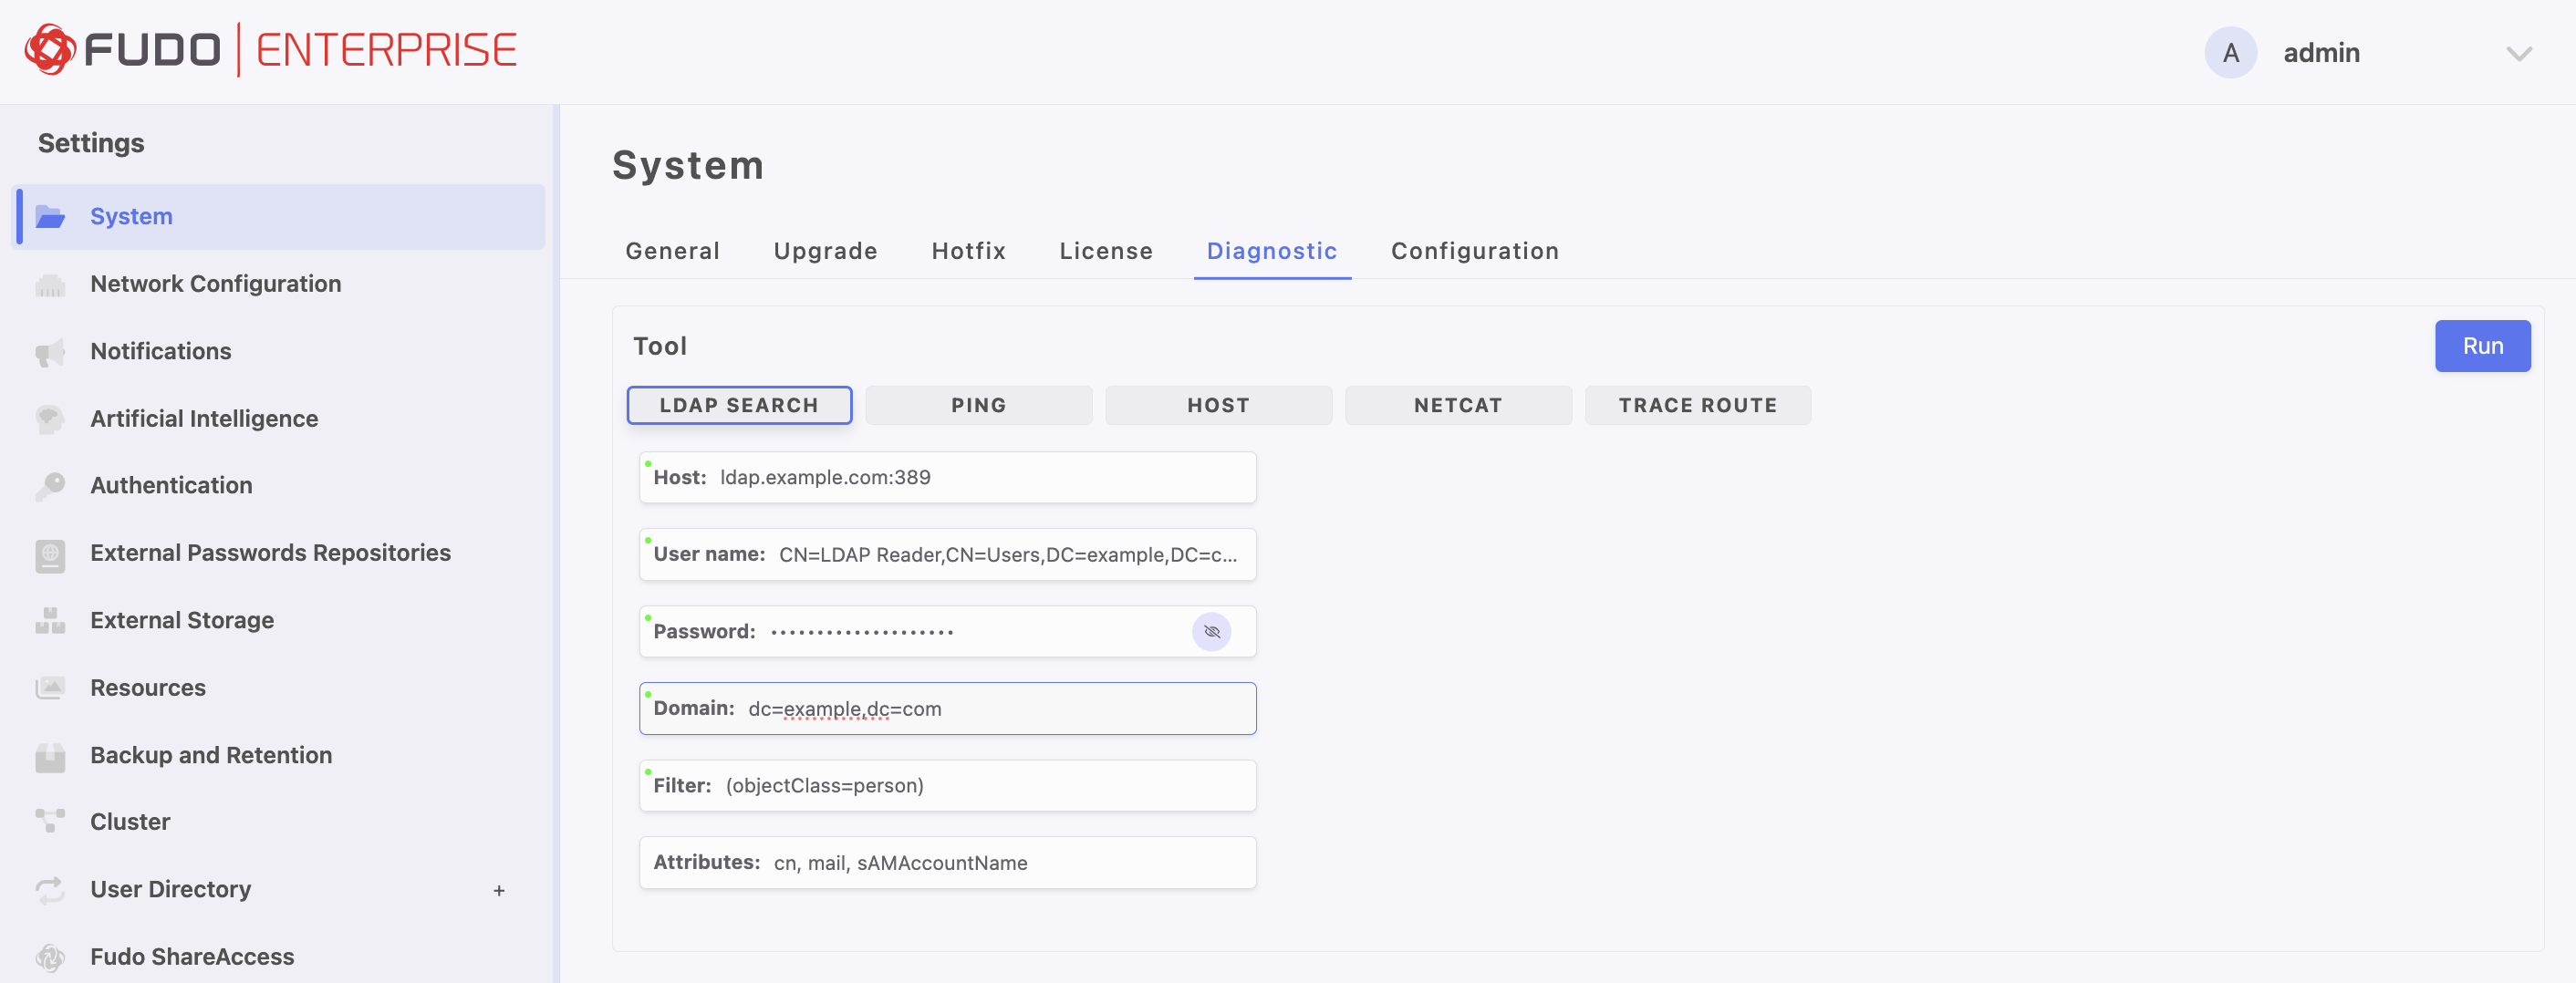Click the Attributes input field
The image size is (2576, 983).
1000,862
